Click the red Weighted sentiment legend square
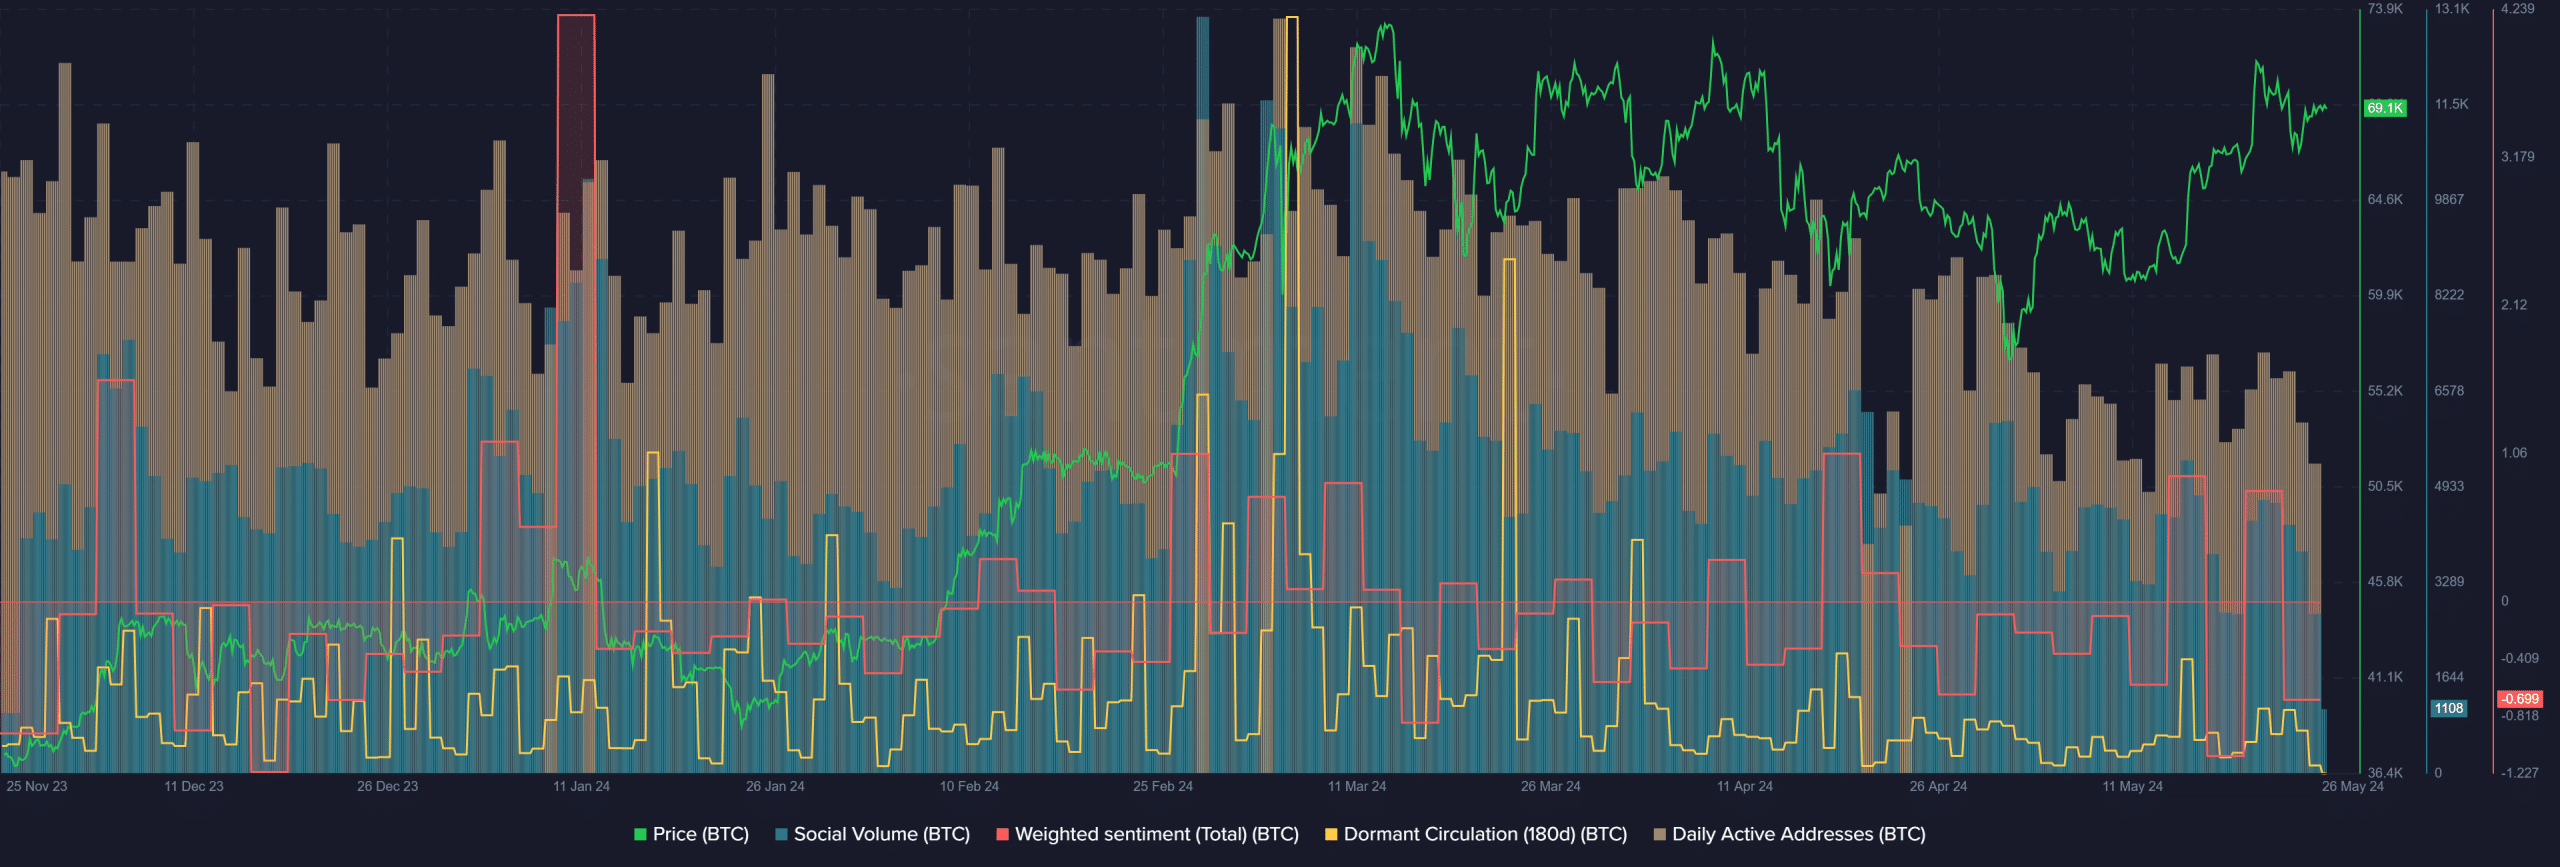 click(1002, 834)
